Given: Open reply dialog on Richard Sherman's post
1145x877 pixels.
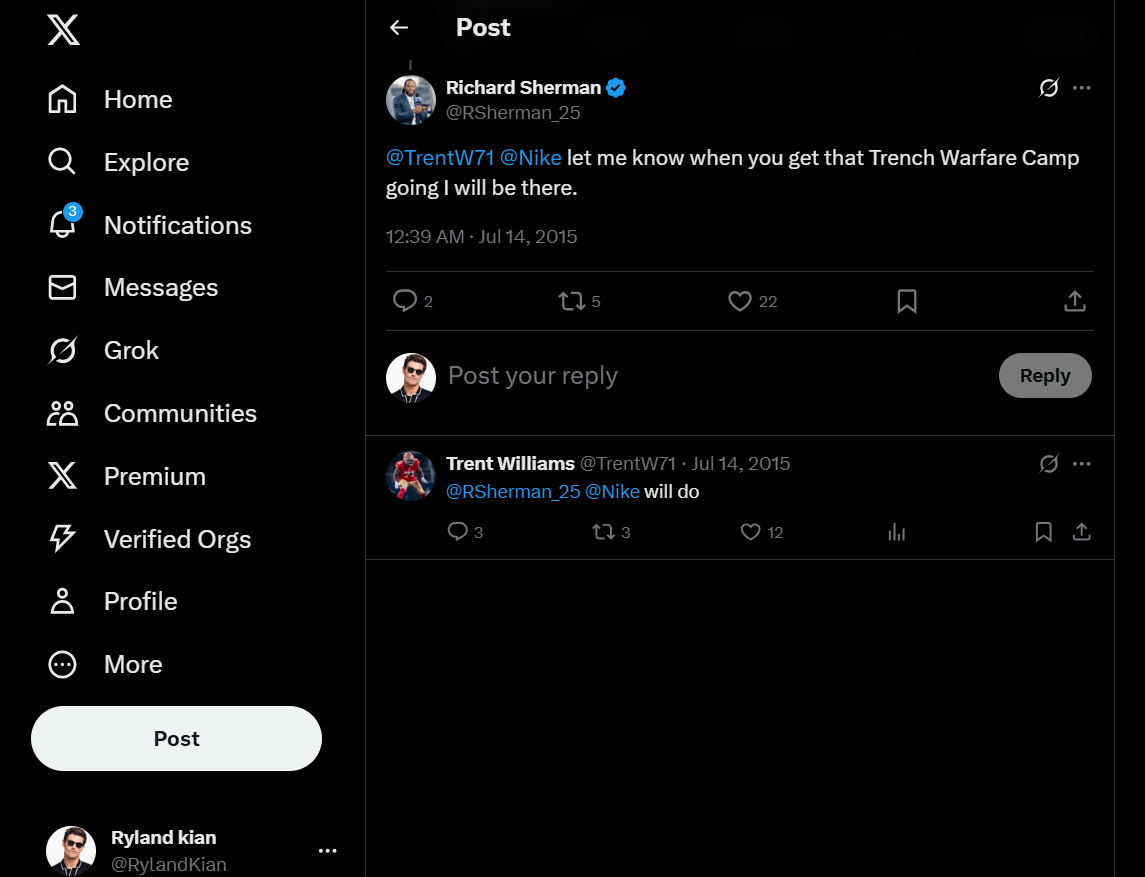Looking at the screenshot, I should pos(405,301).
